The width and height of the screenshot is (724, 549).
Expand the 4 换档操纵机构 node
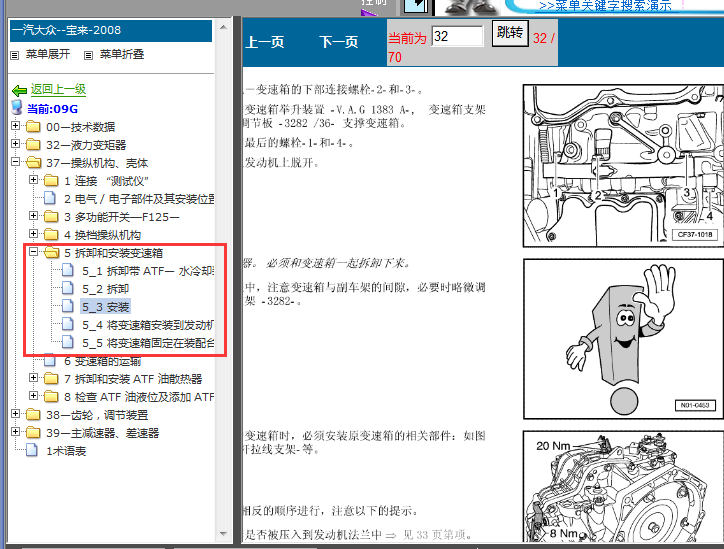tap(33, 234)
